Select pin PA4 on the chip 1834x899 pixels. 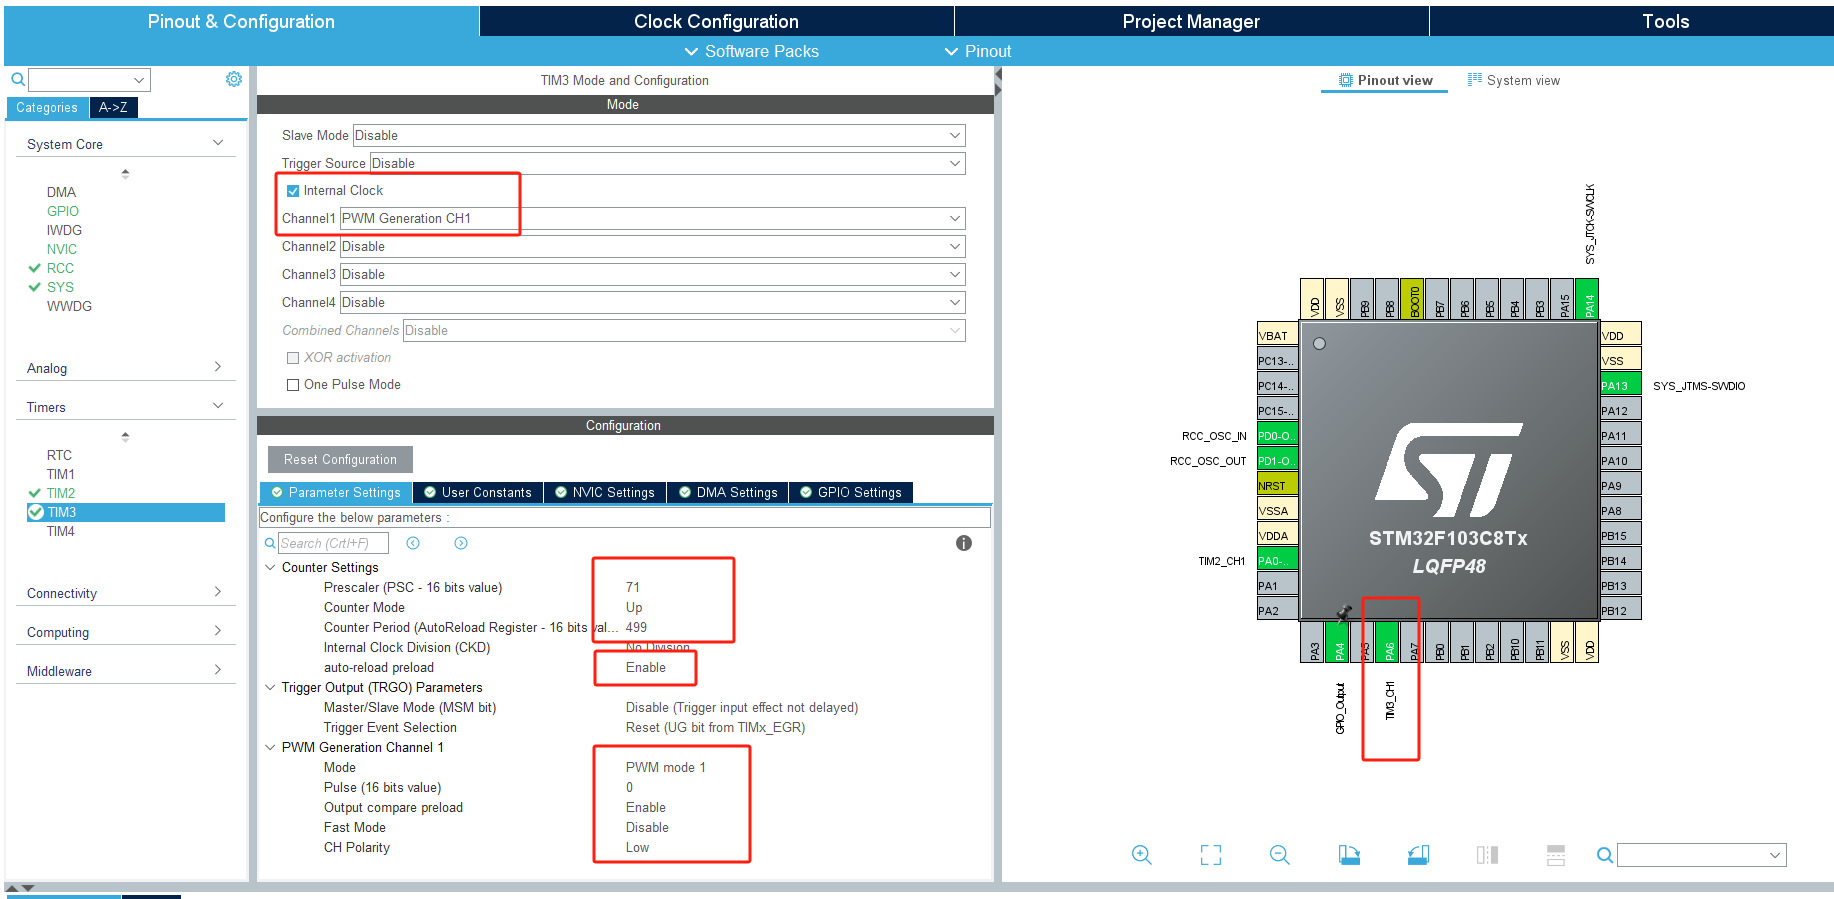pos(1337,642)
